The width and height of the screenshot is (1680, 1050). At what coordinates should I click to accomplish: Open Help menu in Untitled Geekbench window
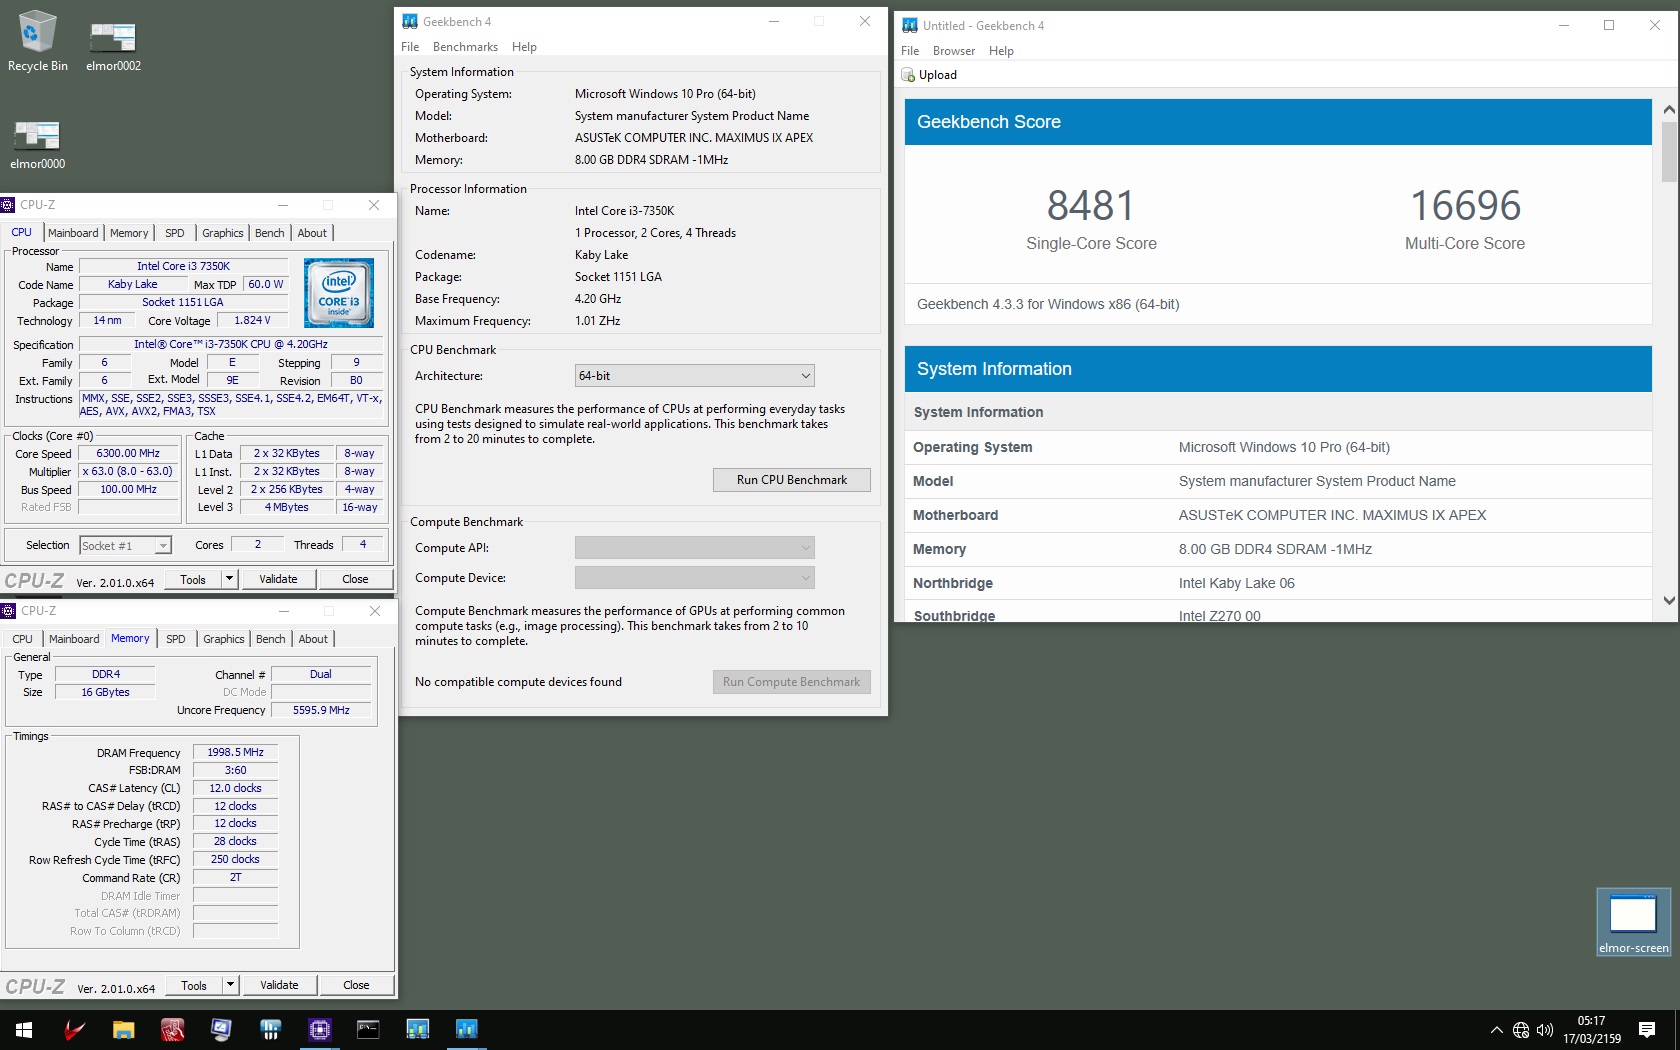(1001, 51)
